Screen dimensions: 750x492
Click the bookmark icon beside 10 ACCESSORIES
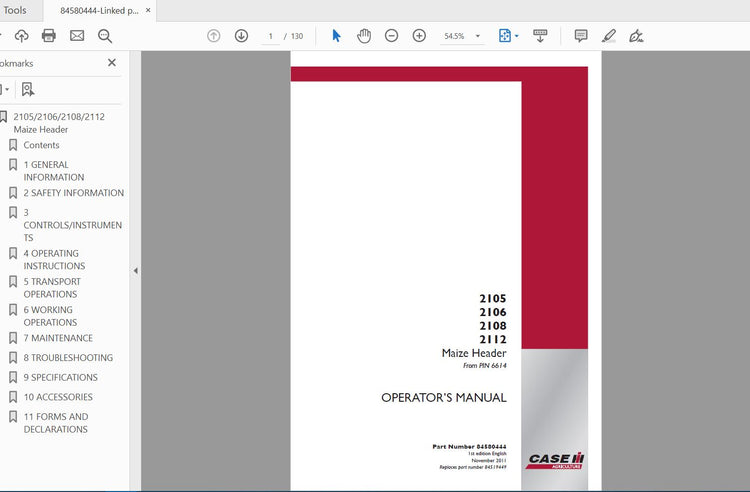pyautogui.click(x=13, y=397)
